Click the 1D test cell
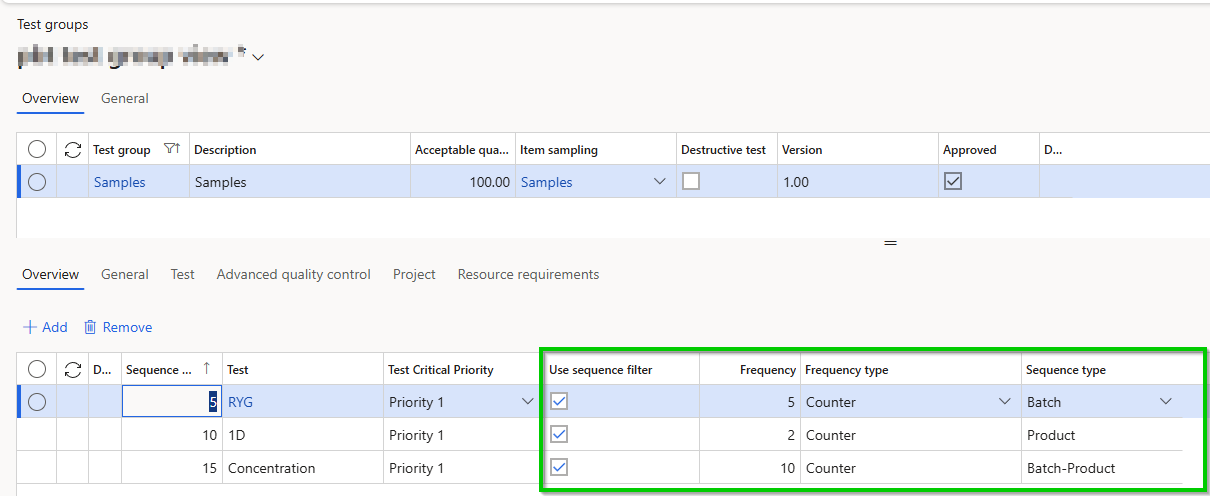 click(303, 435)
